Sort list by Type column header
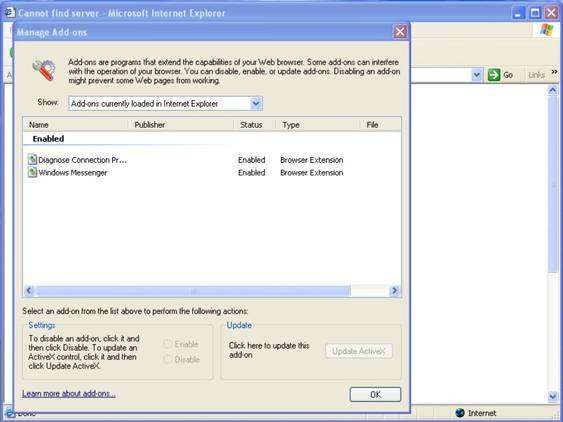This screenshot has width=563, height=422. 317,125
